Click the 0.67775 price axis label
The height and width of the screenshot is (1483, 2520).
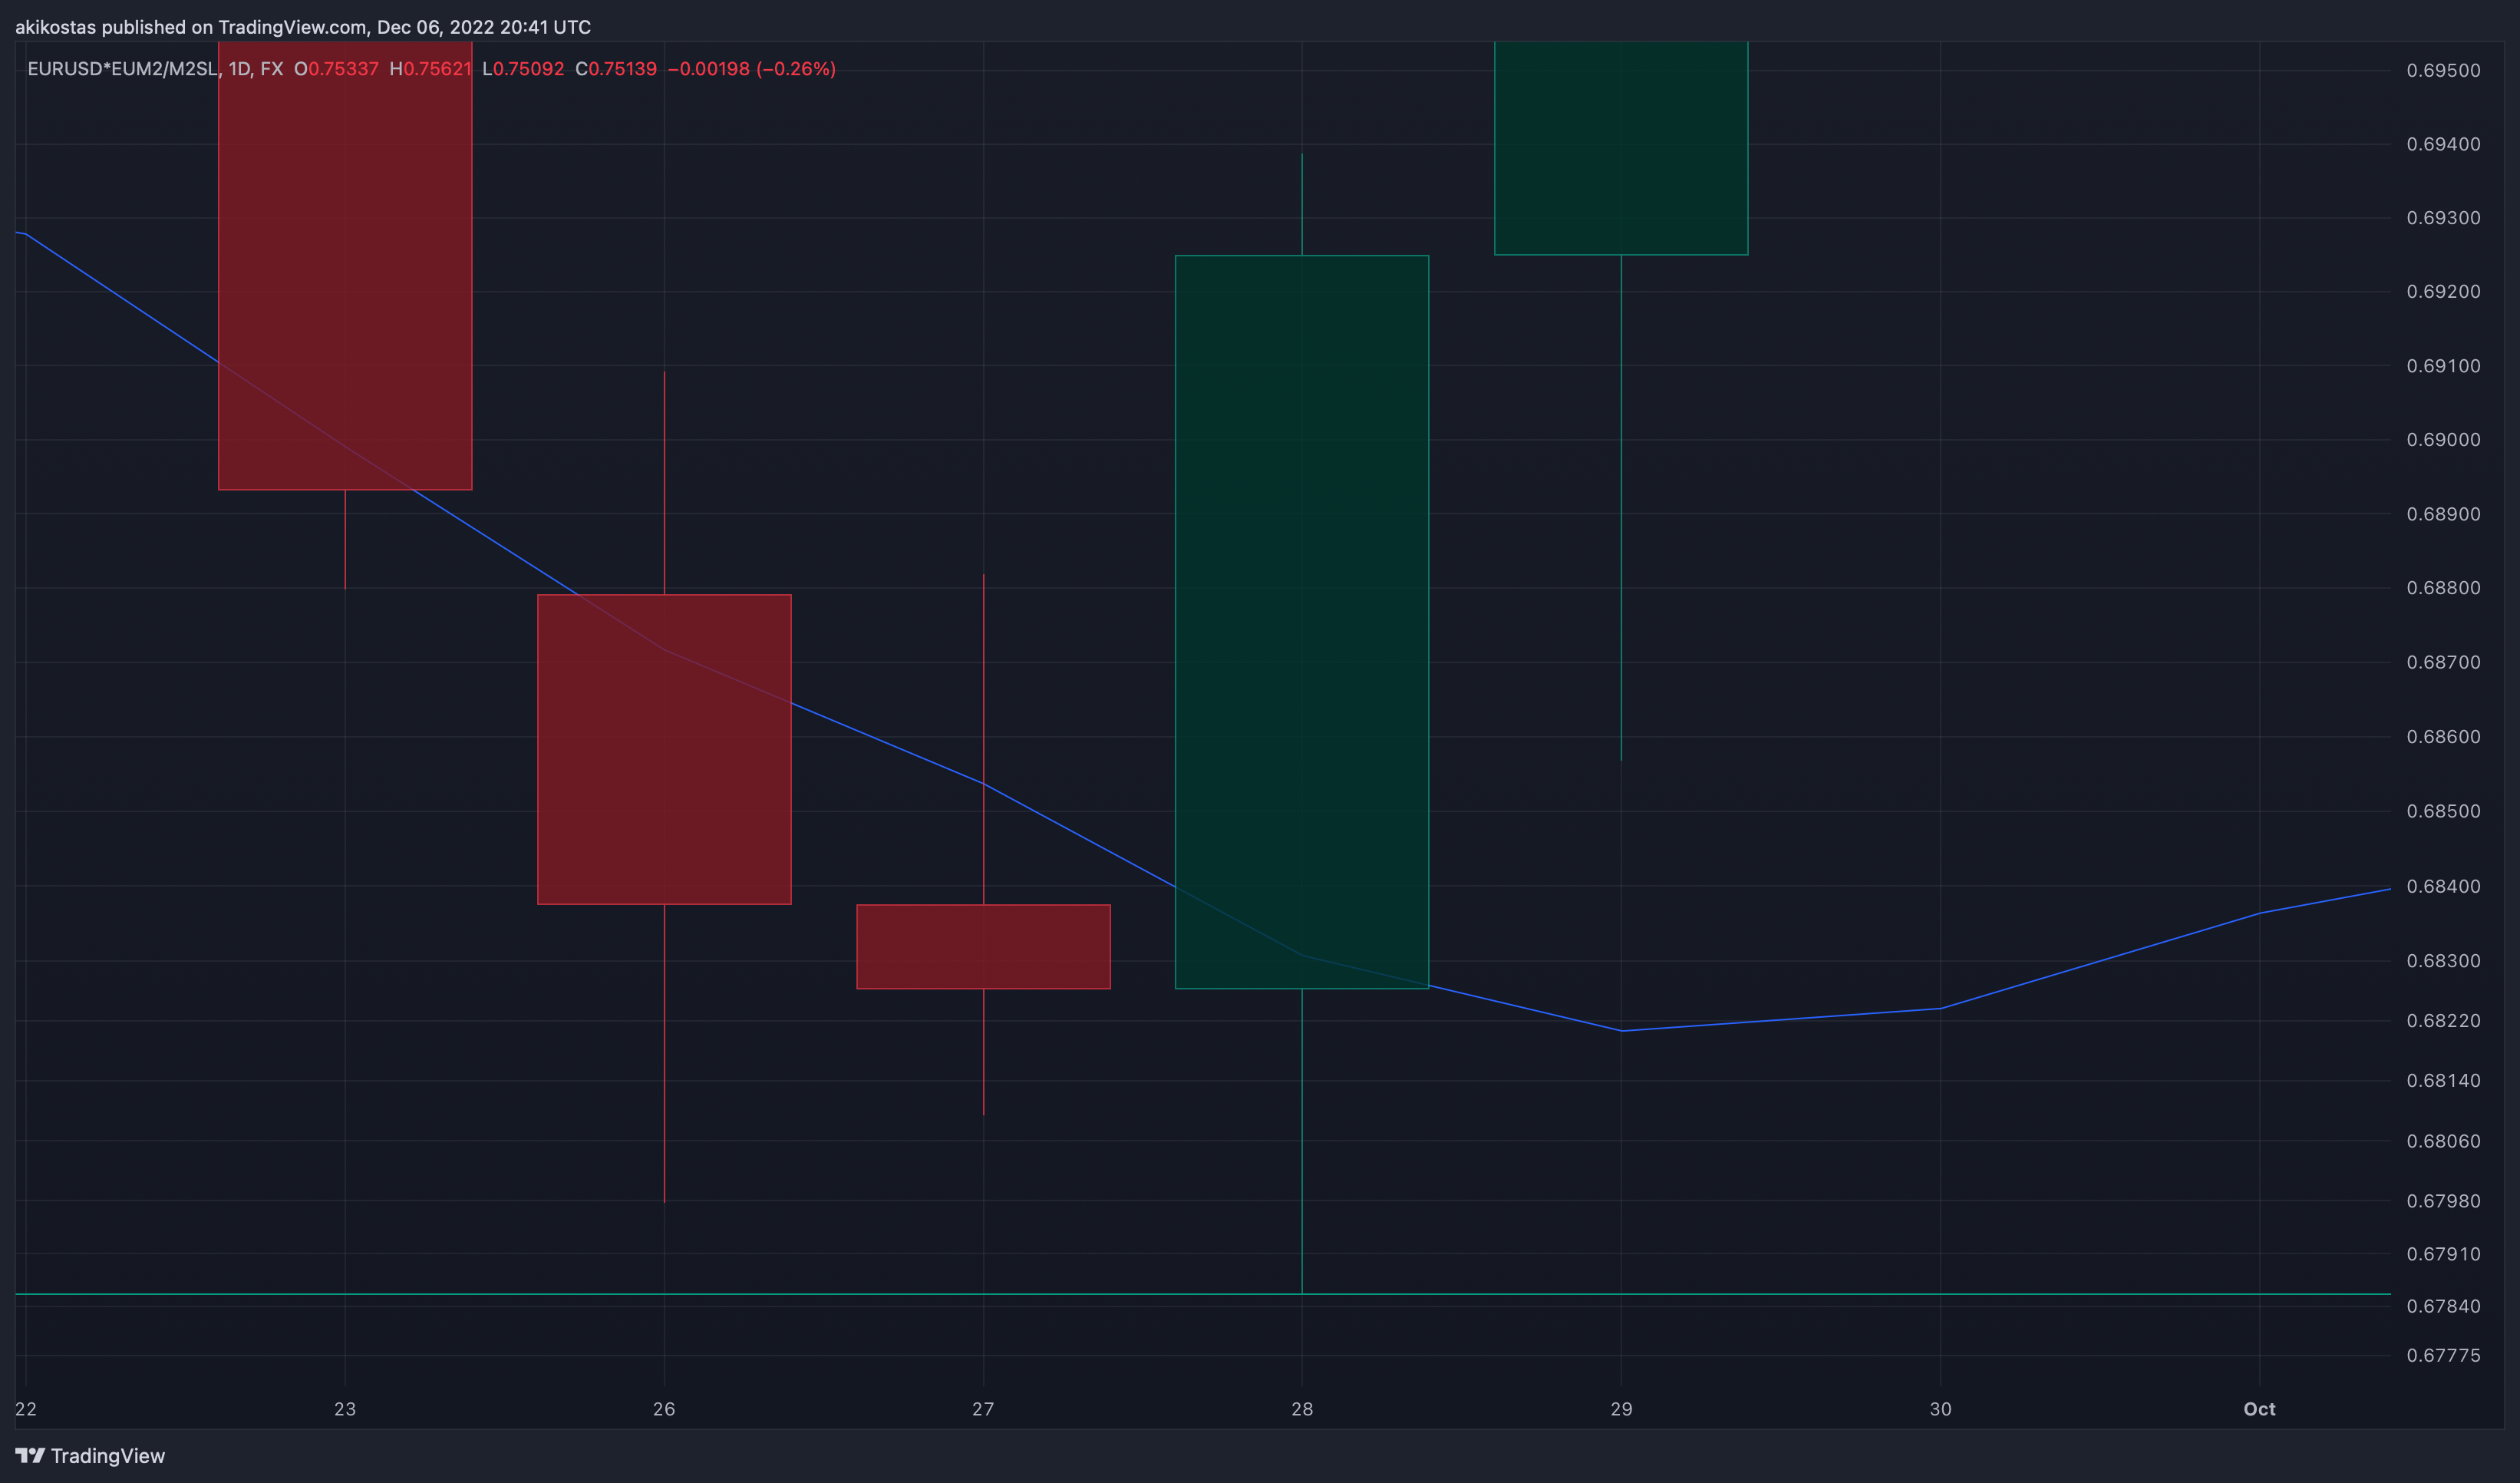2443,1356
